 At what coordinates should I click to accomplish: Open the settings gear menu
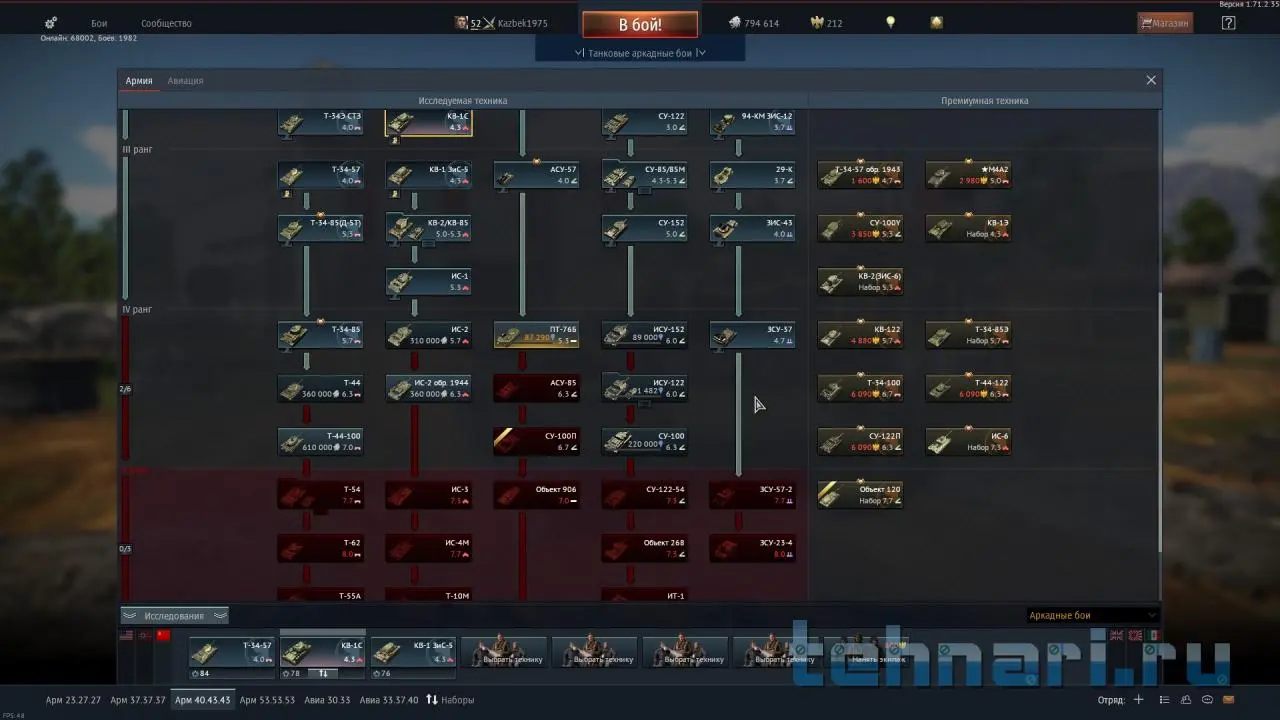(51, 23)
